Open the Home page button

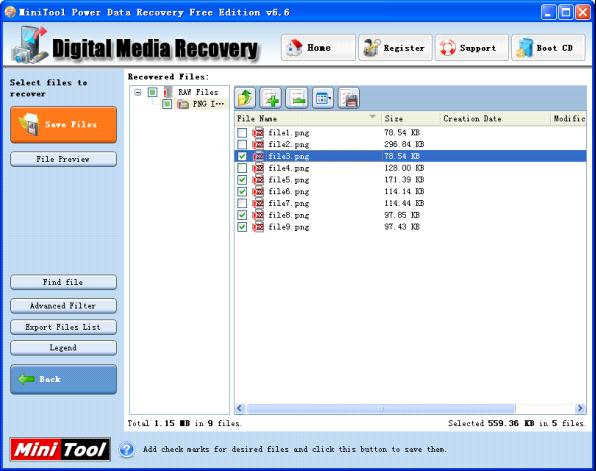pos(318,48)
